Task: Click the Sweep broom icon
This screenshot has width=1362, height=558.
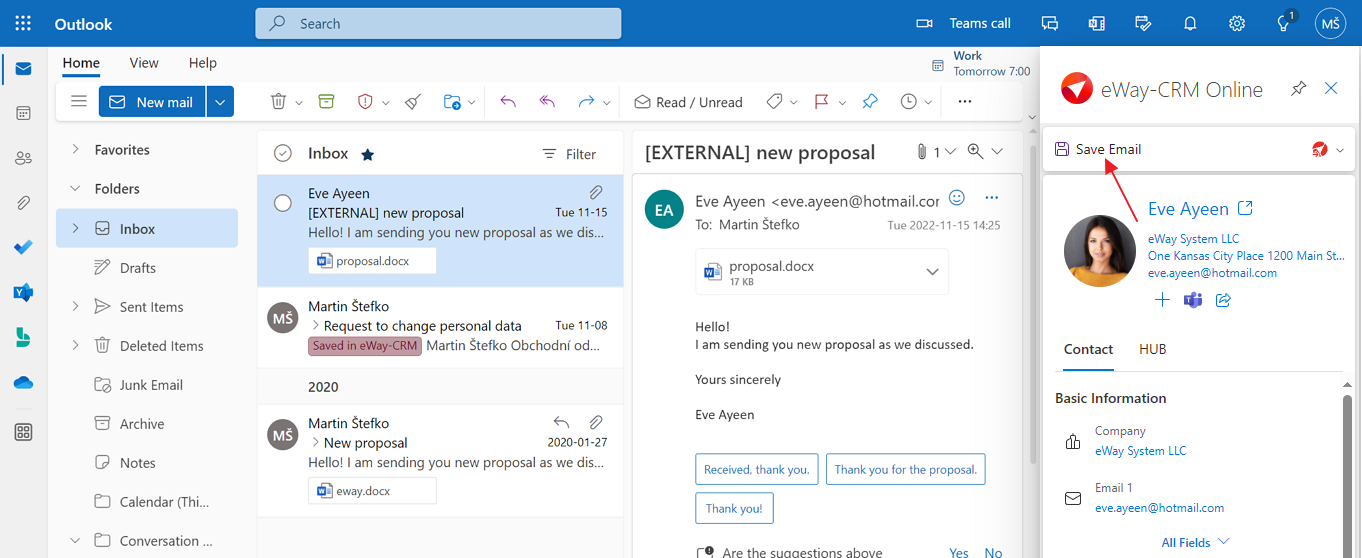Action: click(412, 101)
